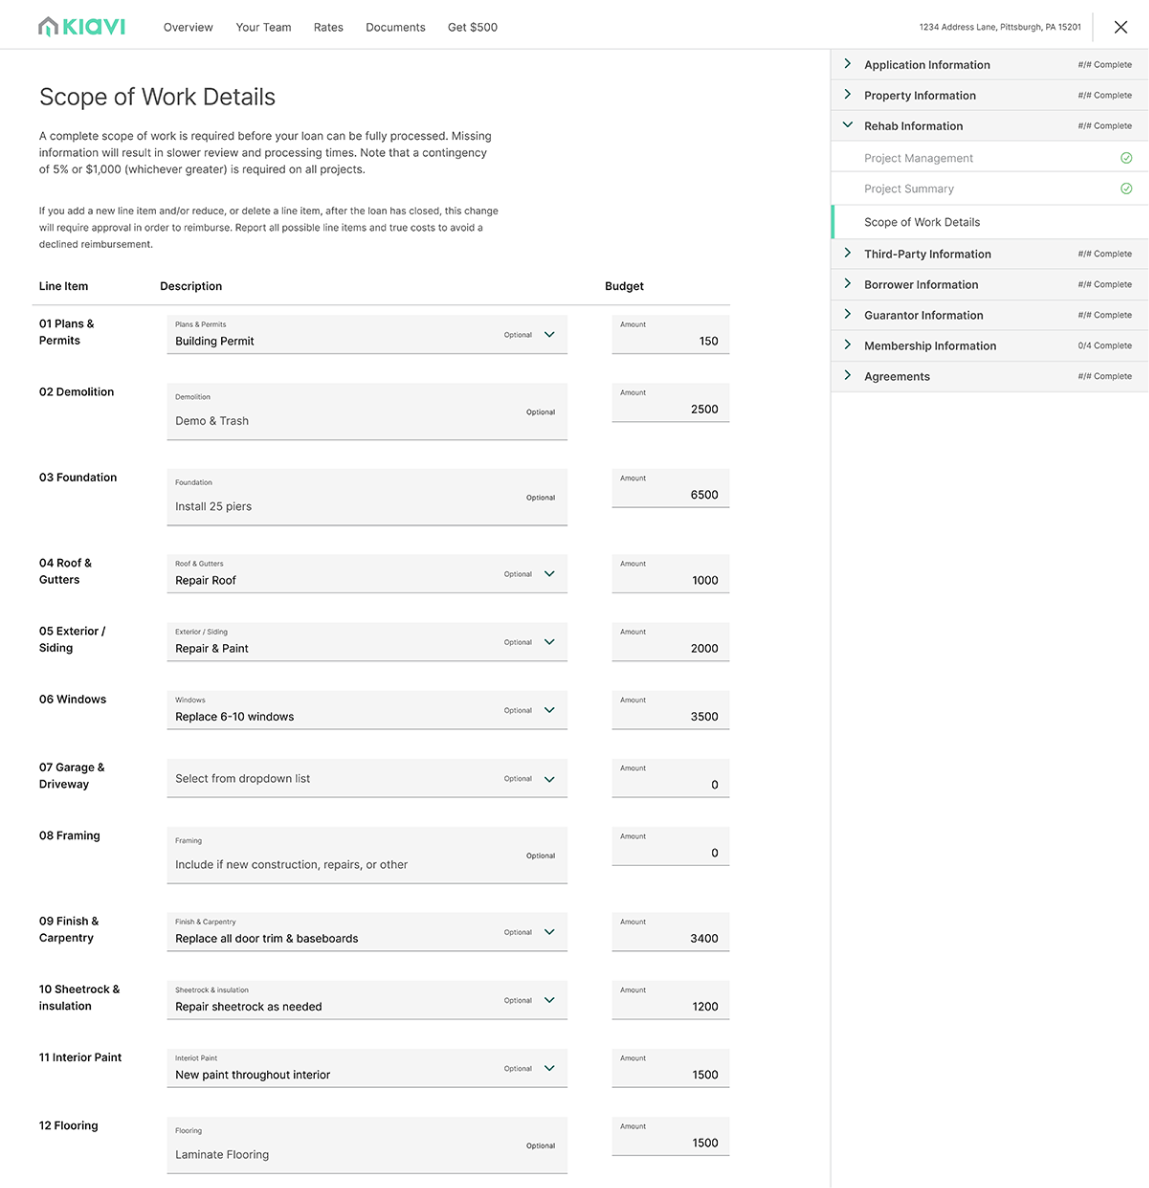Expand Property Information section

point(989,95)
